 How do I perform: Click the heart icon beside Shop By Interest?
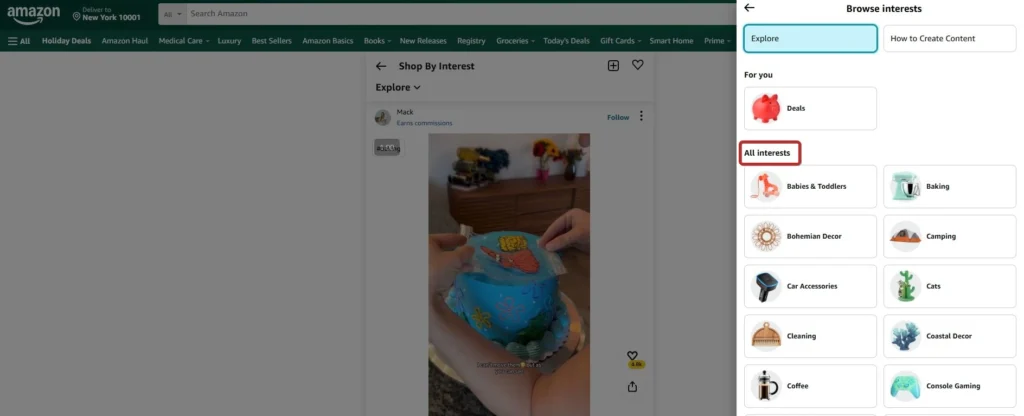click(x=637, y=66)
